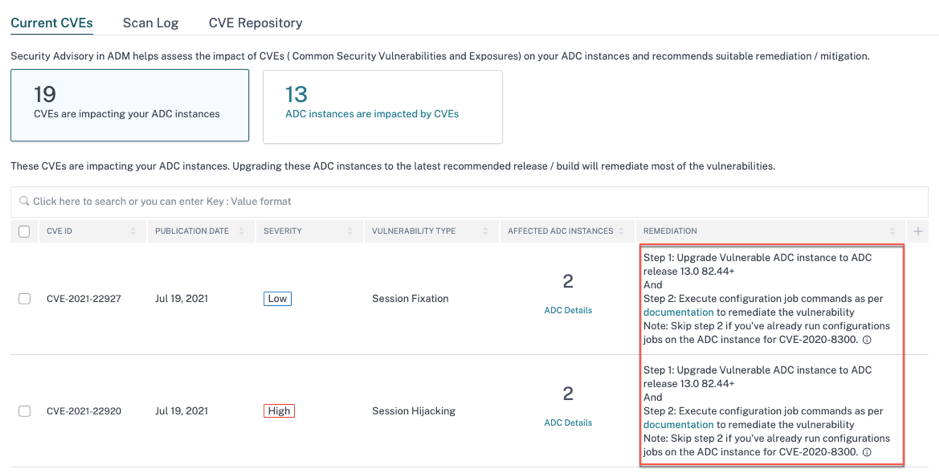Click the search magnifier icon

(24, 201)
